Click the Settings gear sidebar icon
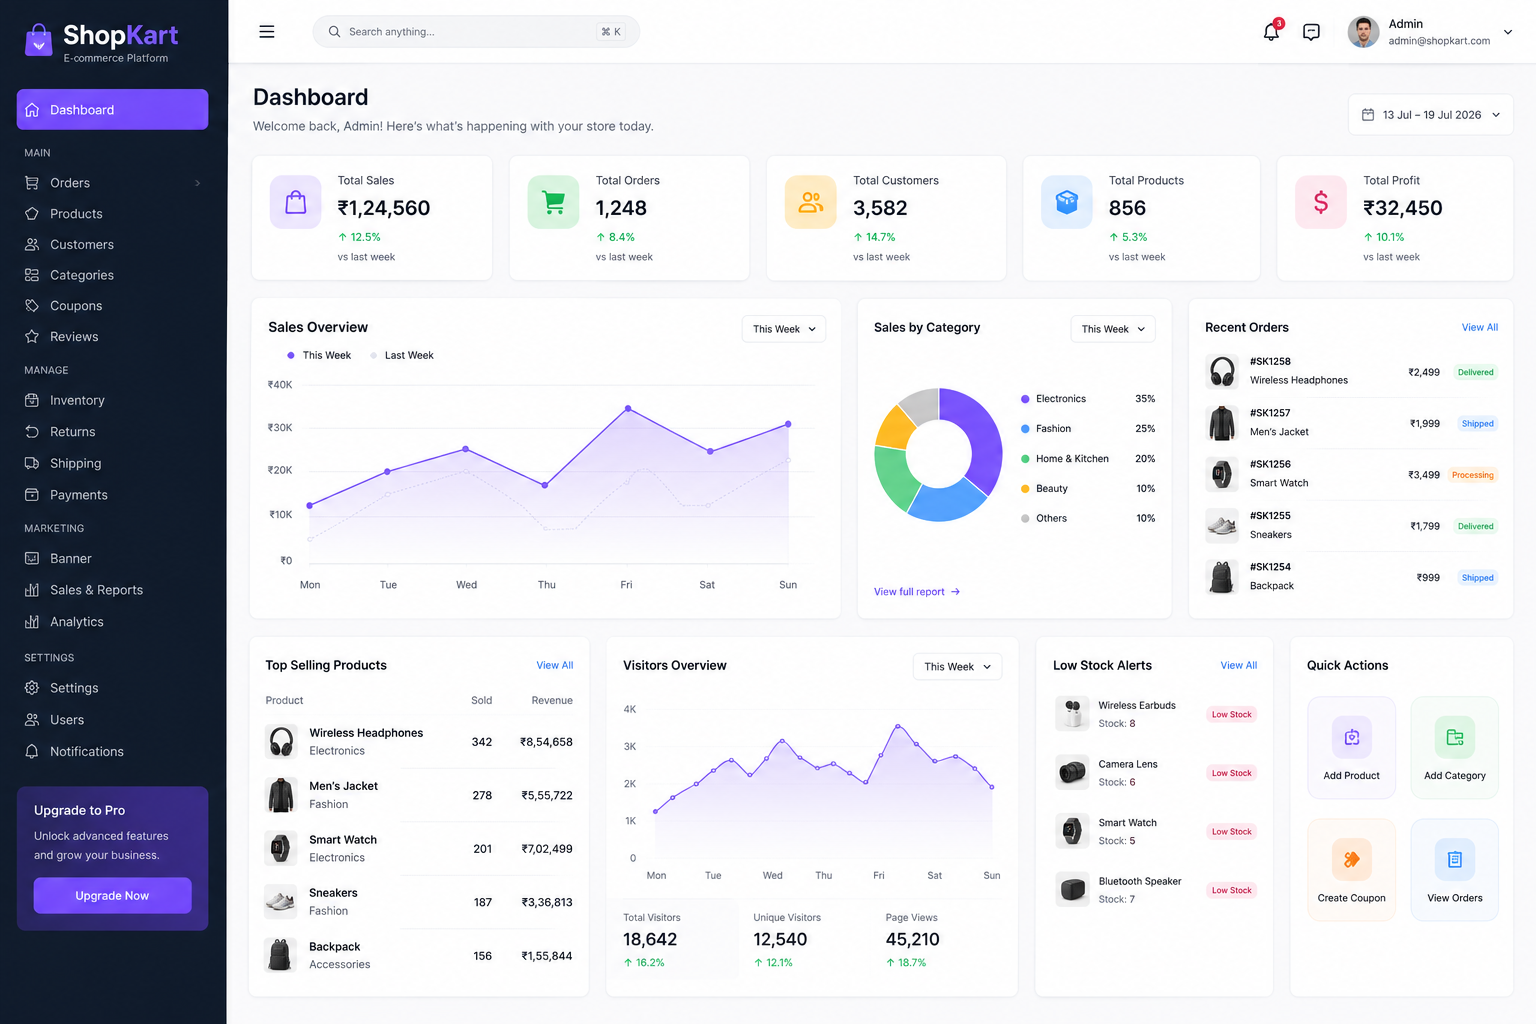This screenshot has width=1536, height=1024. pyautogui.click(x=32, y=688)
